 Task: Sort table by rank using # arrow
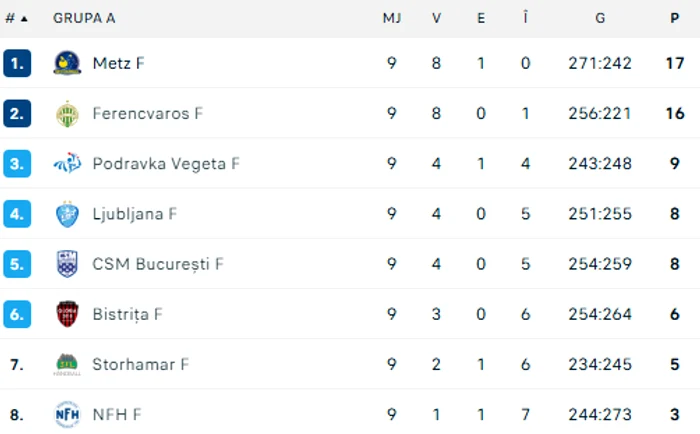pos(16,18)
